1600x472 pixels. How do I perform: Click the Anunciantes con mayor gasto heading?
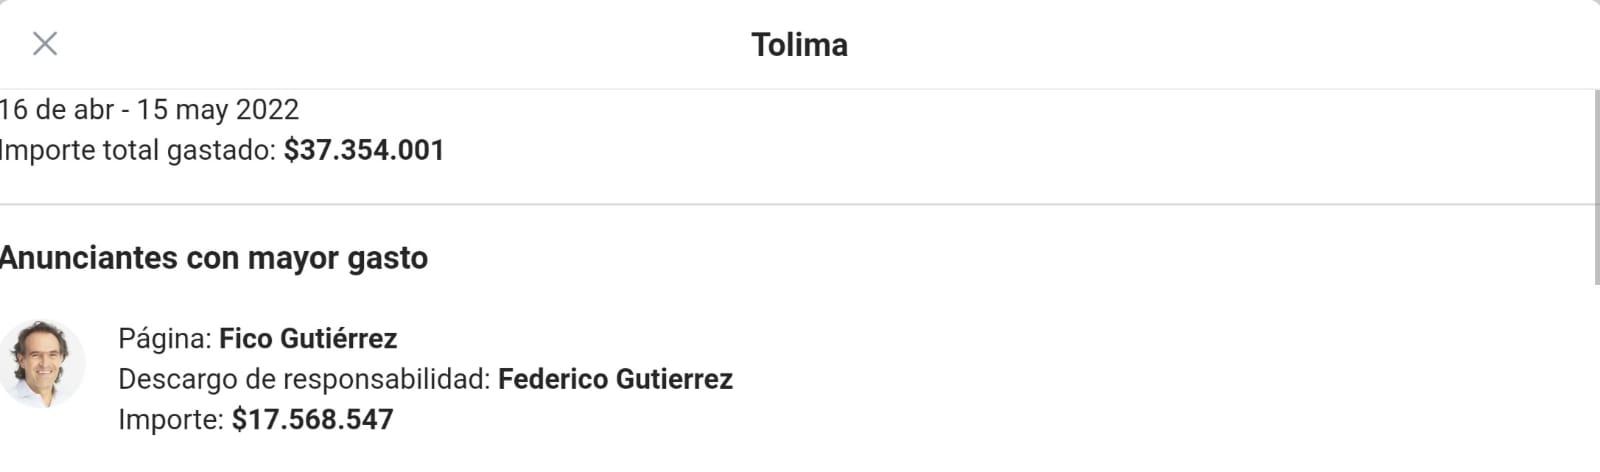pyautogui.click(x=214, y=258)
